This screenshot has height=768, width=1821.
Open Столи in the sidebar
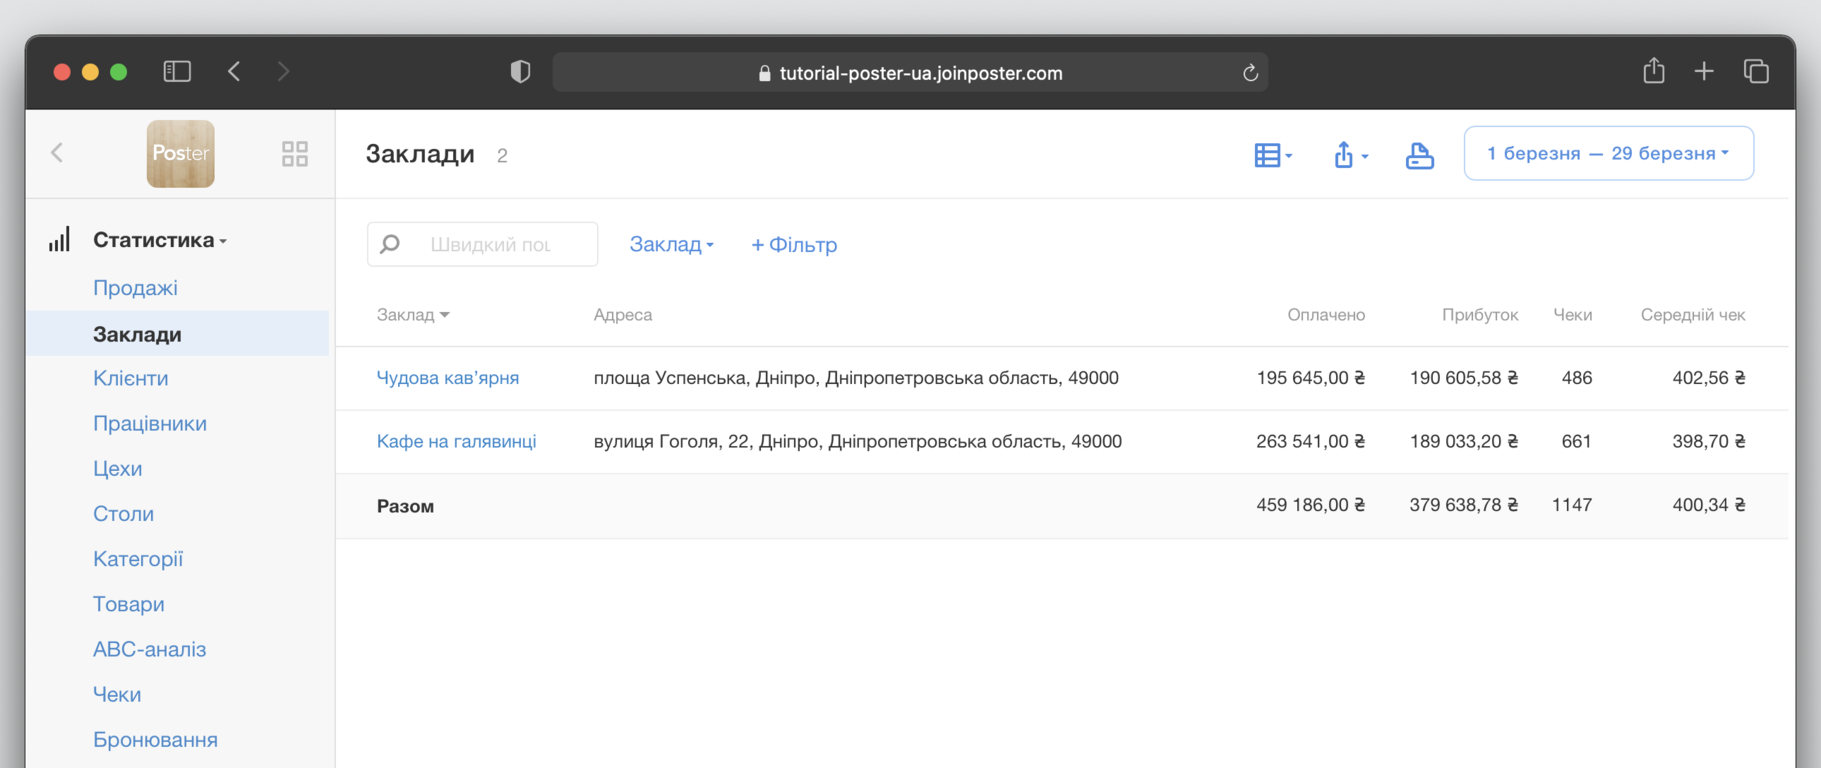[123, 513]
